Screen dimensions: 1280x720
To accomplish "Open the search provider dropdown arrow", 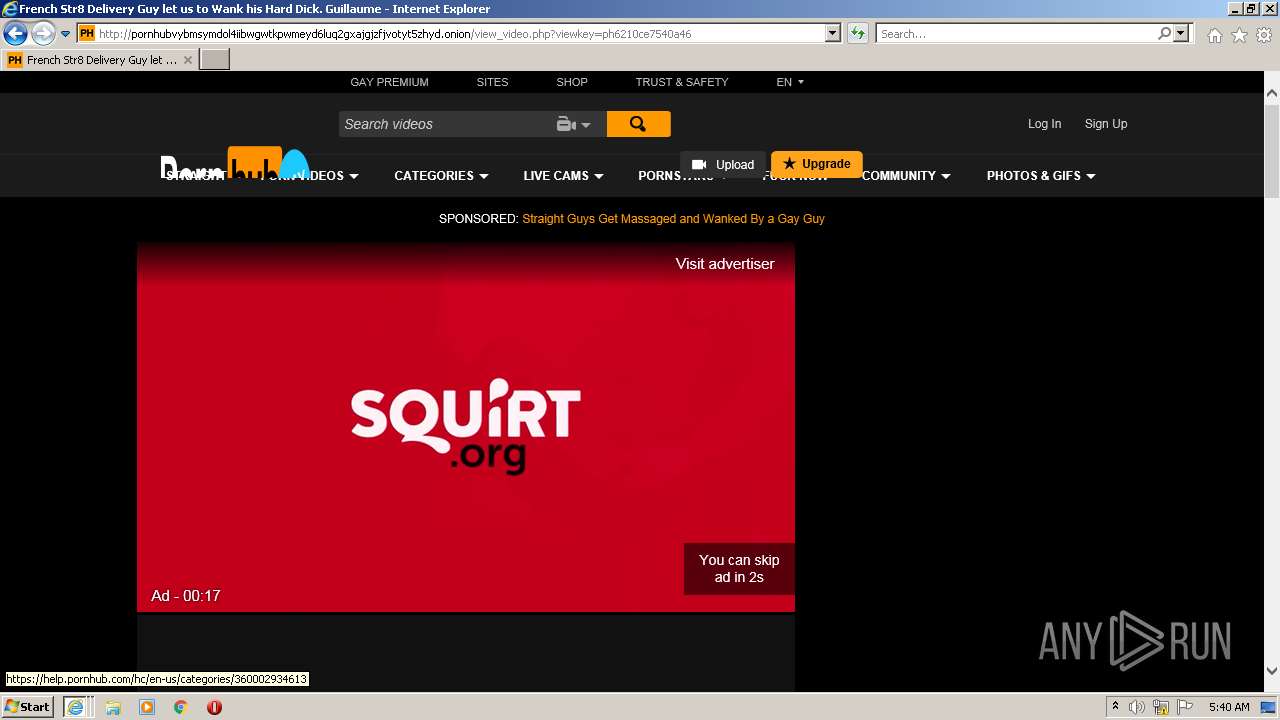I will (1181, 34).
